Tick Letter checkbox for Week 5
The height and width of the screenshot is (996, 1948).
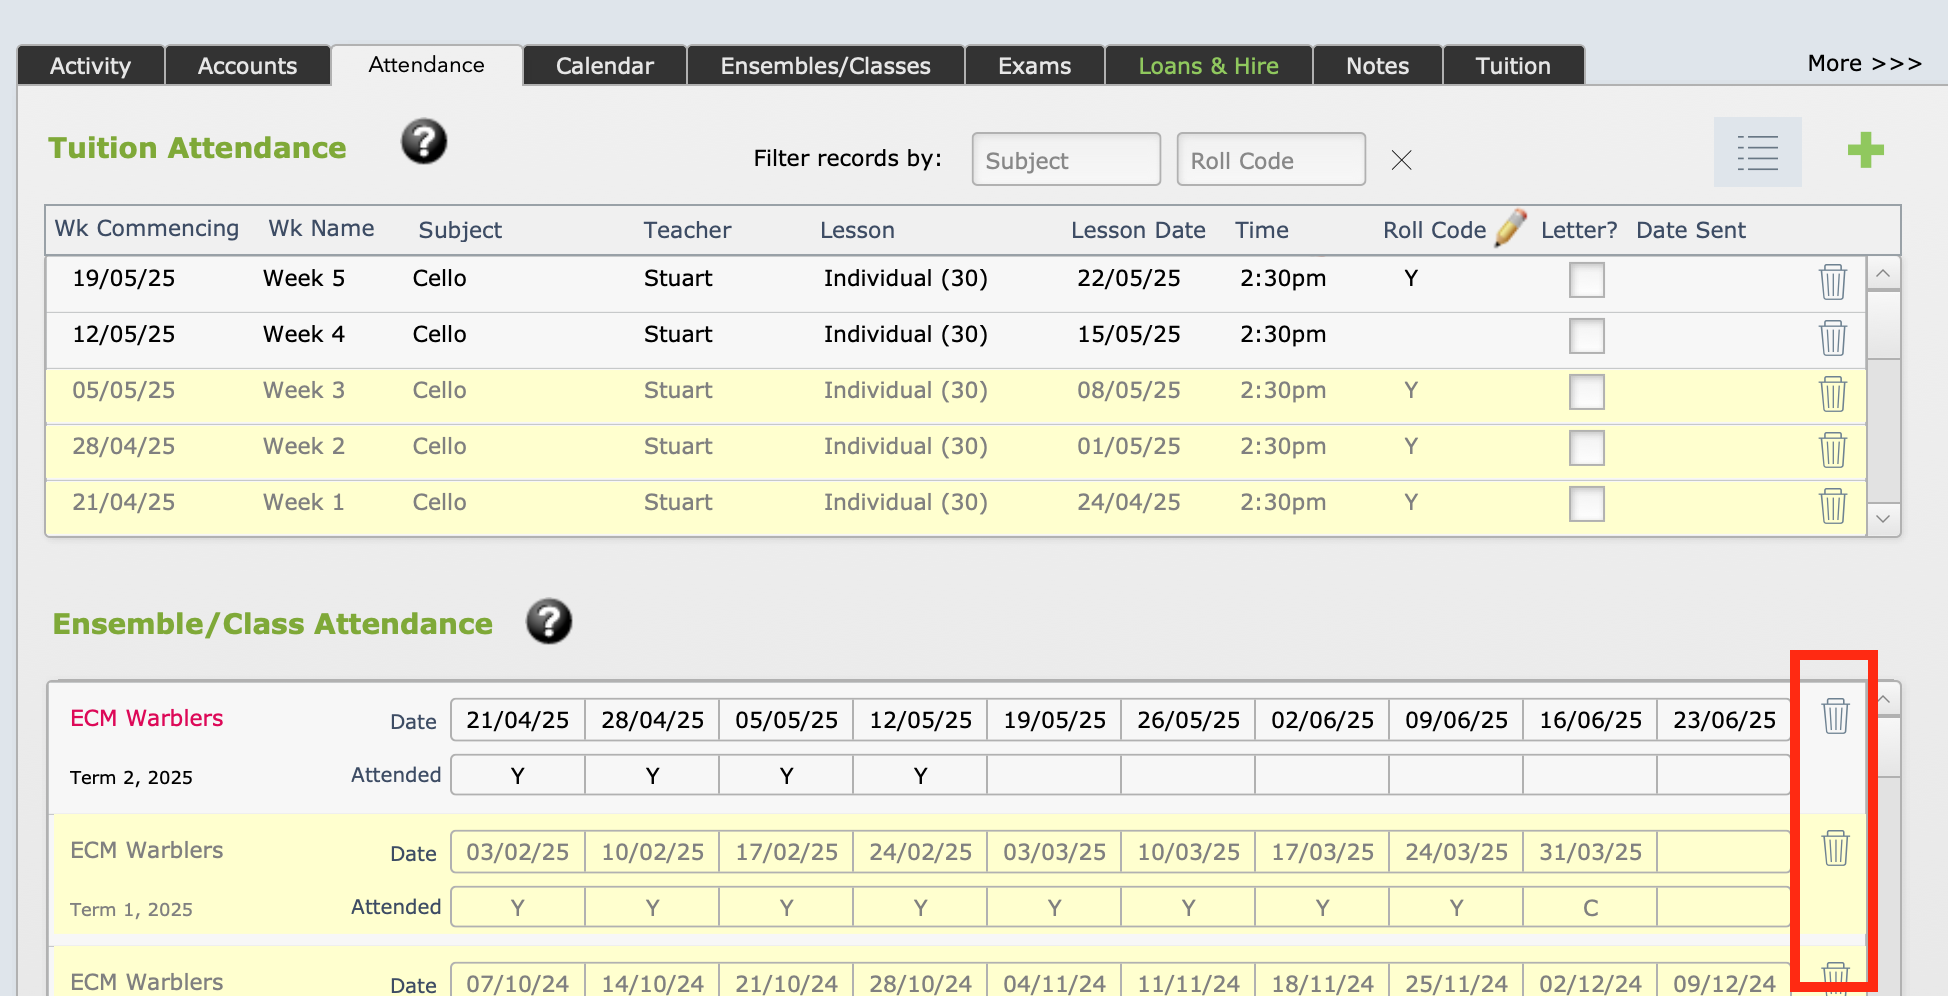1587,280
